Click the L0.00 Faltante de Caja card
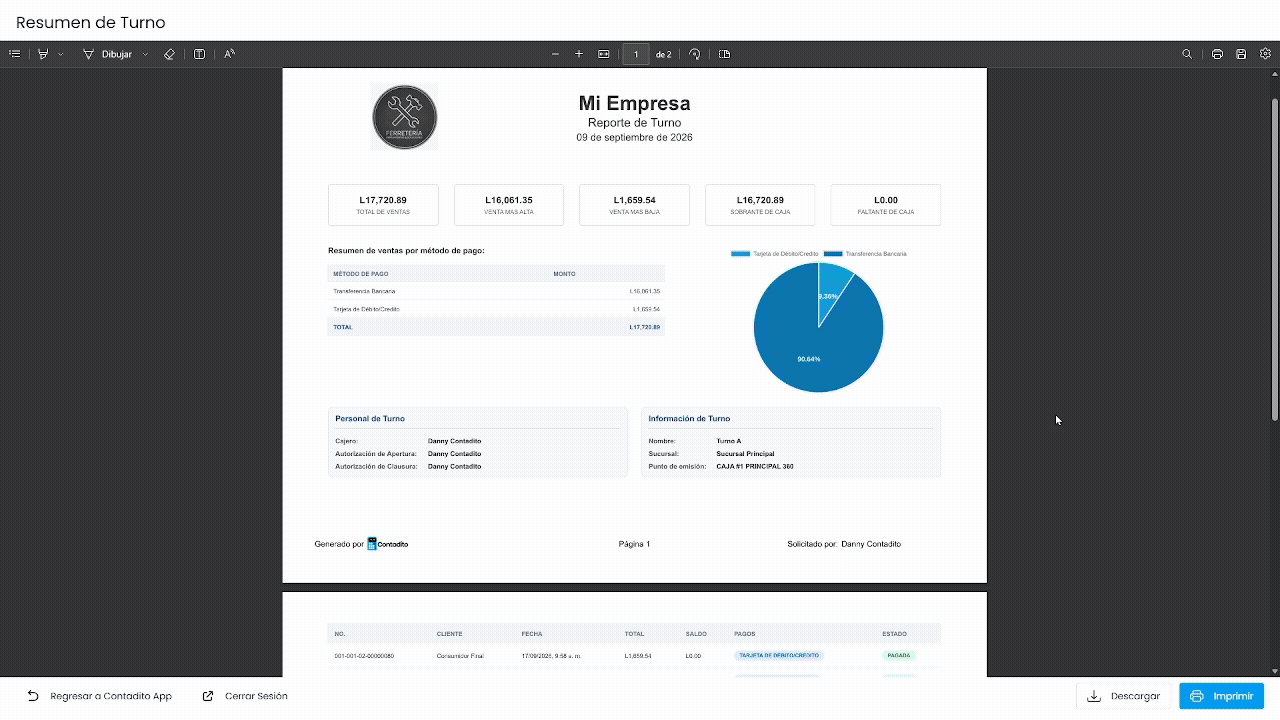The image size is (1280, 720). [x=886, y=205]
